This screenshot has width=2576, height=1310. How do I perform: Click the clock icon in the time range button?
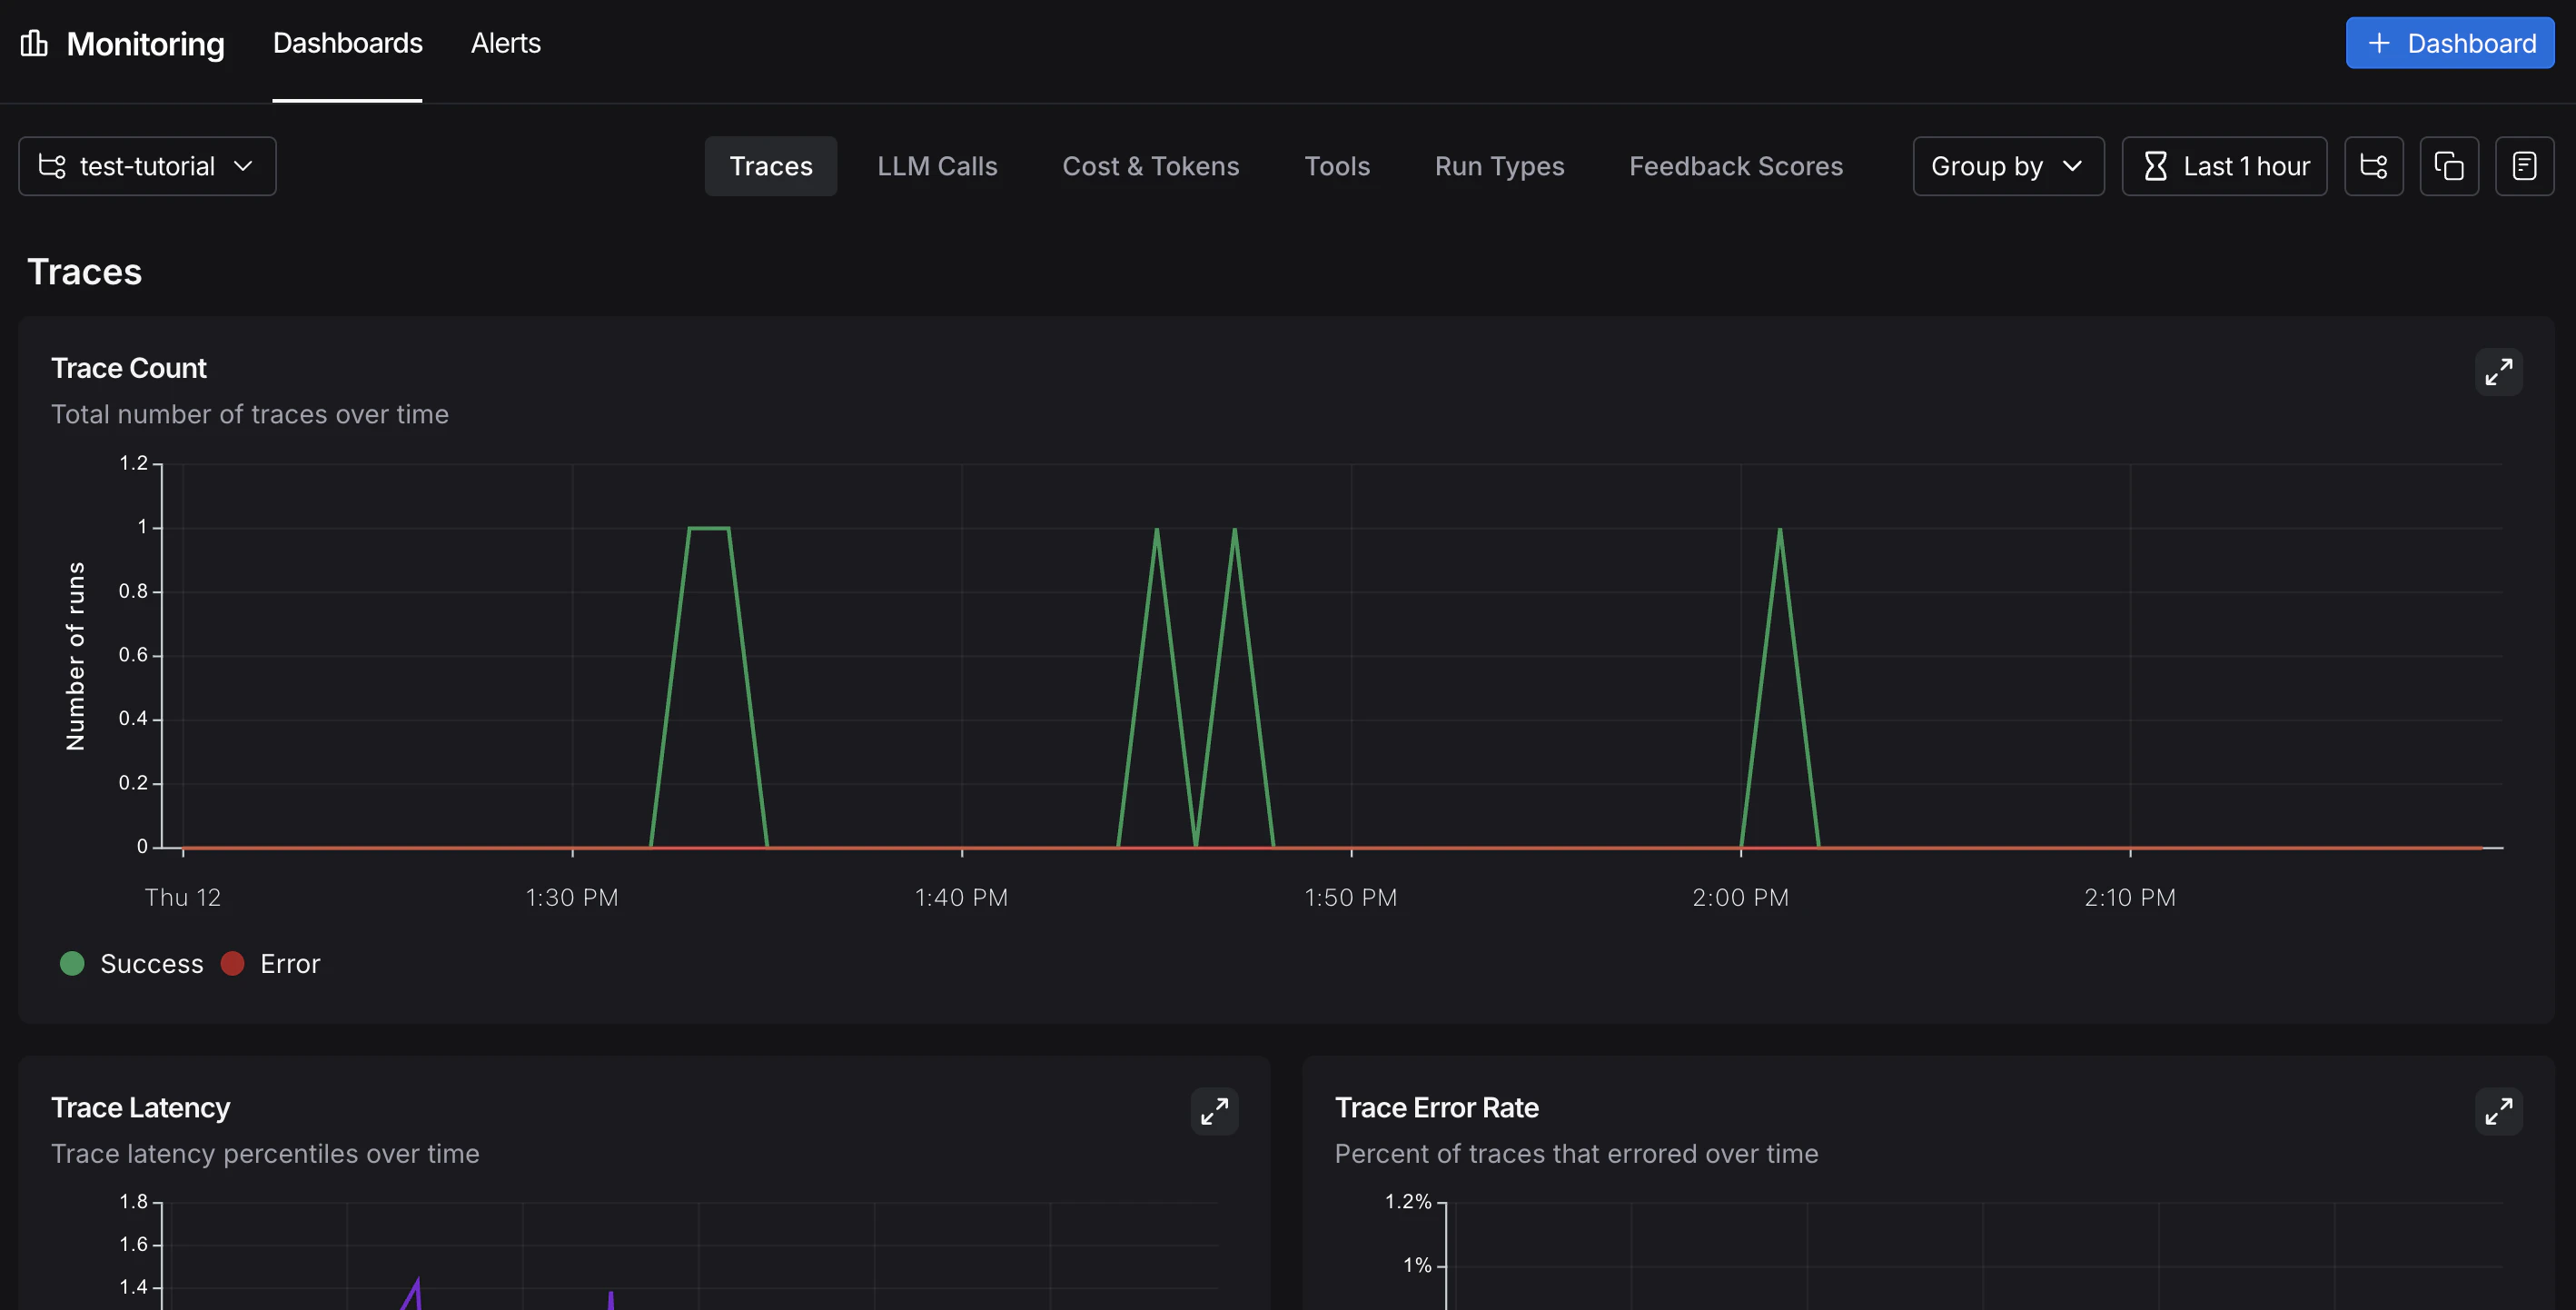(x=2157, y=165)
